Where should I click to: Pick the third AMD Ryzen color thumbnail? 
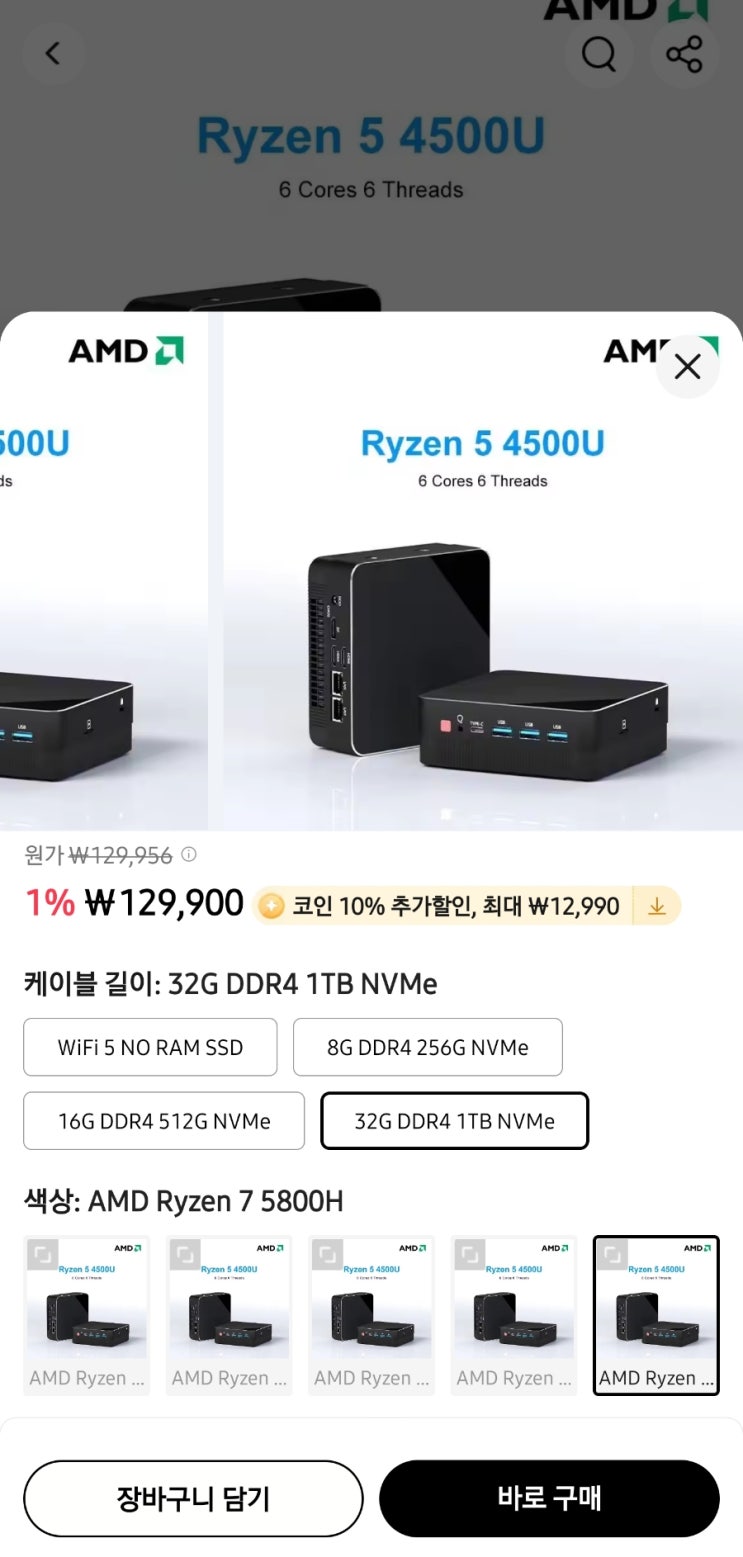click(x=372, y=1315)
